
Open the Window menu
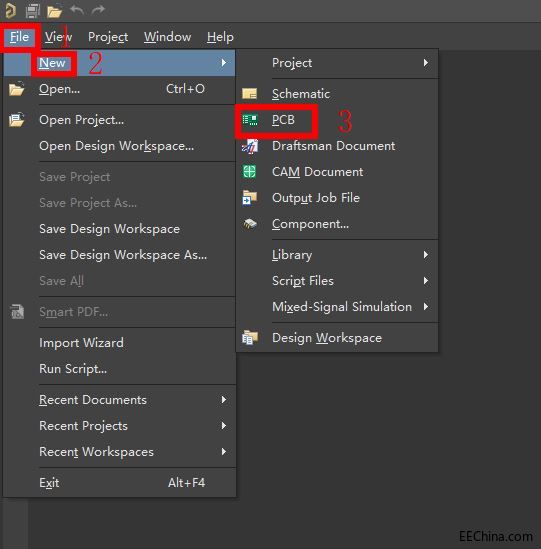coord(167,37)
